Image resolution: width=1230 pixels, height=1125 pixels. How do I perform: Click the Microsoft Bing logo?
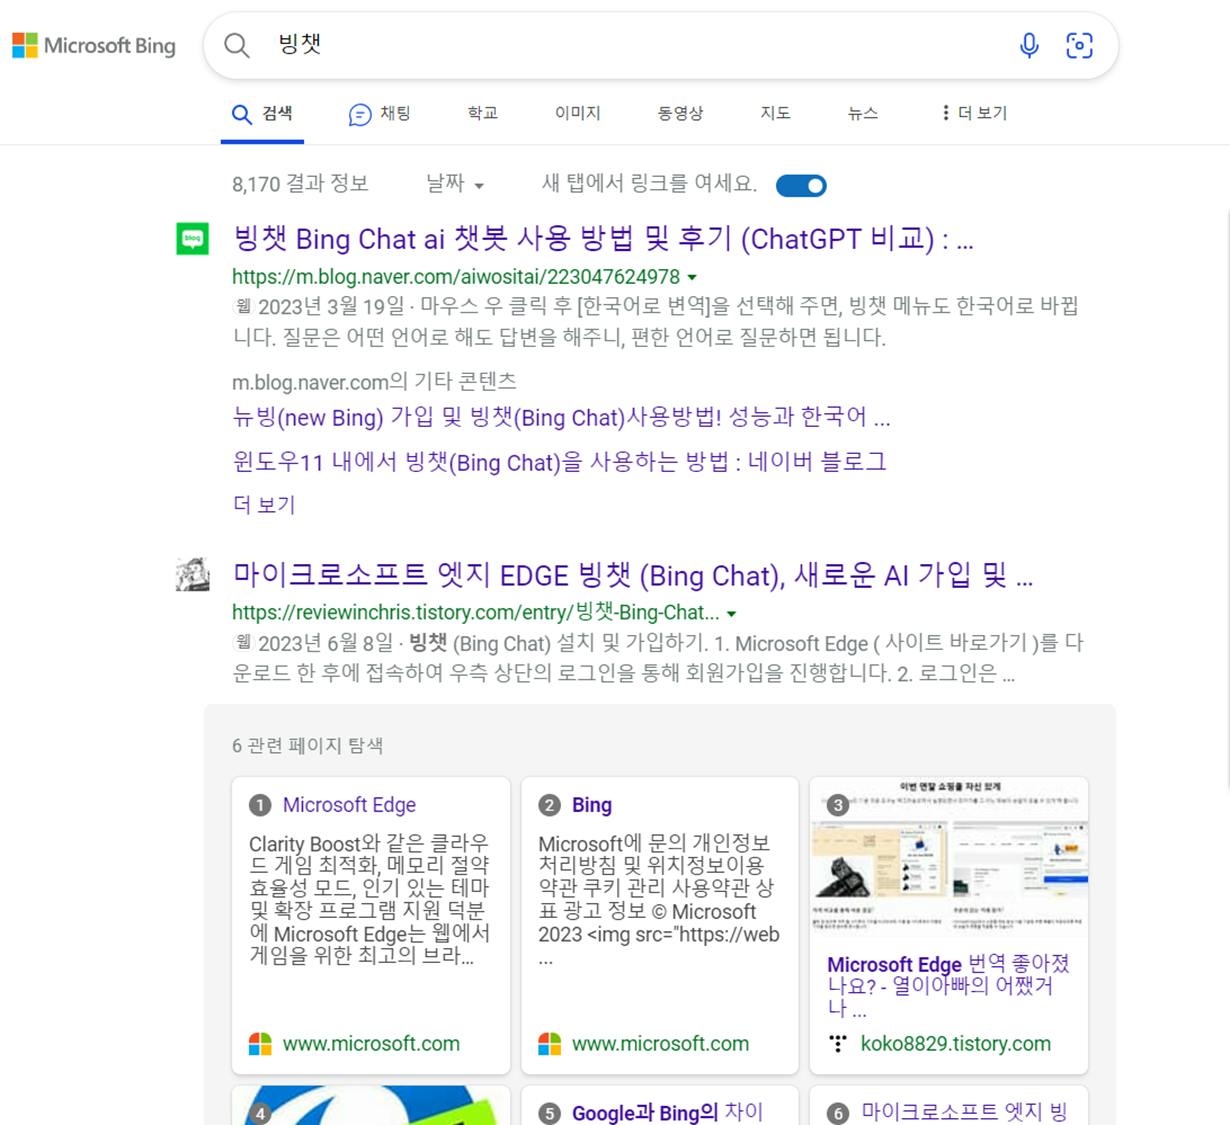coord(94,45)
